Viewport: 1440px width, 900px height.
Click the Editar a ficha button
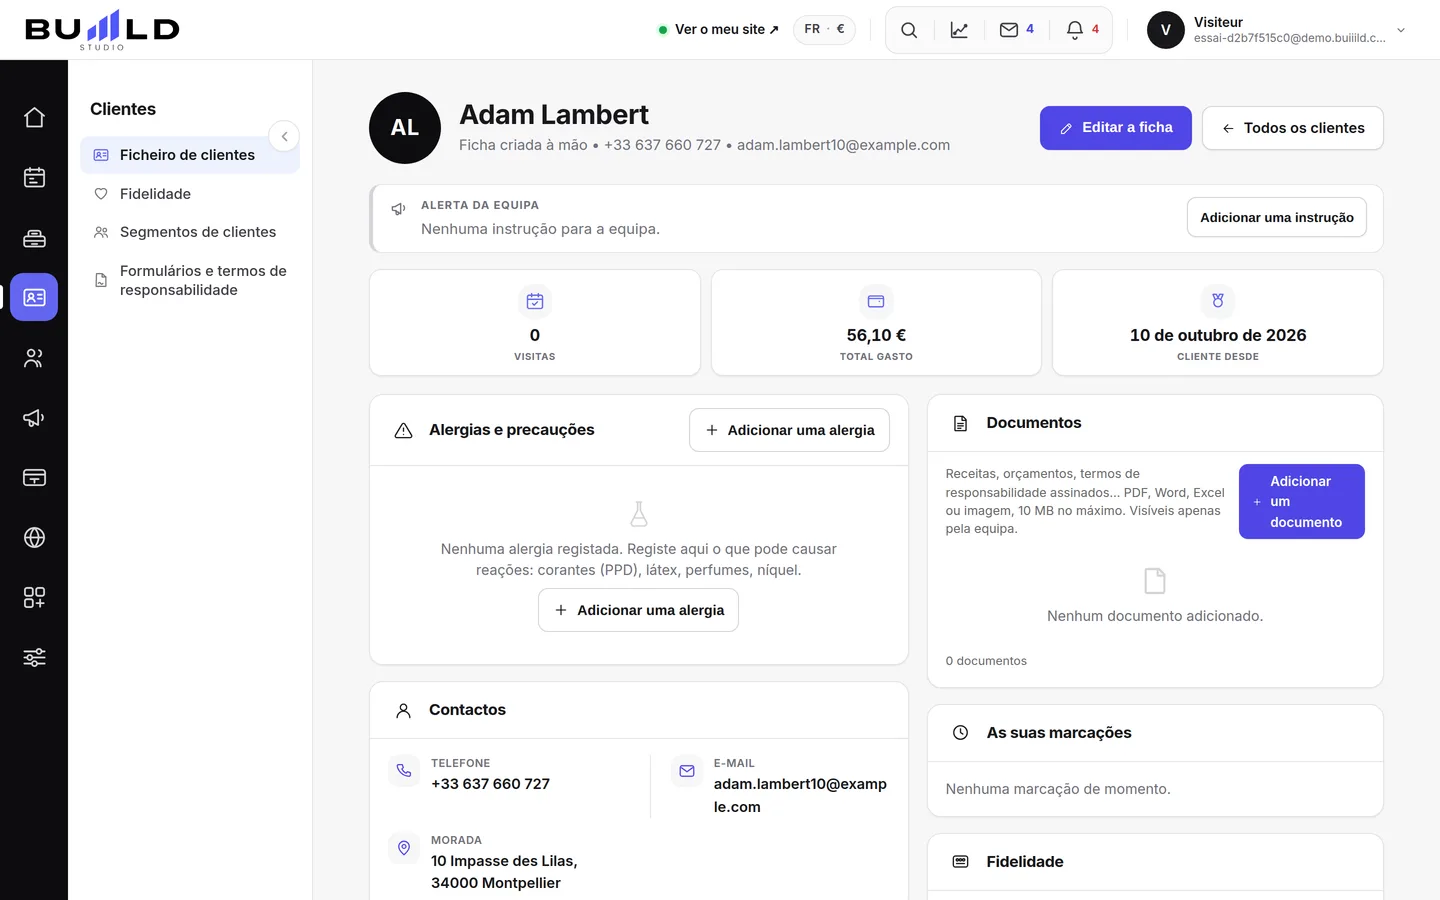point(1116,128)
